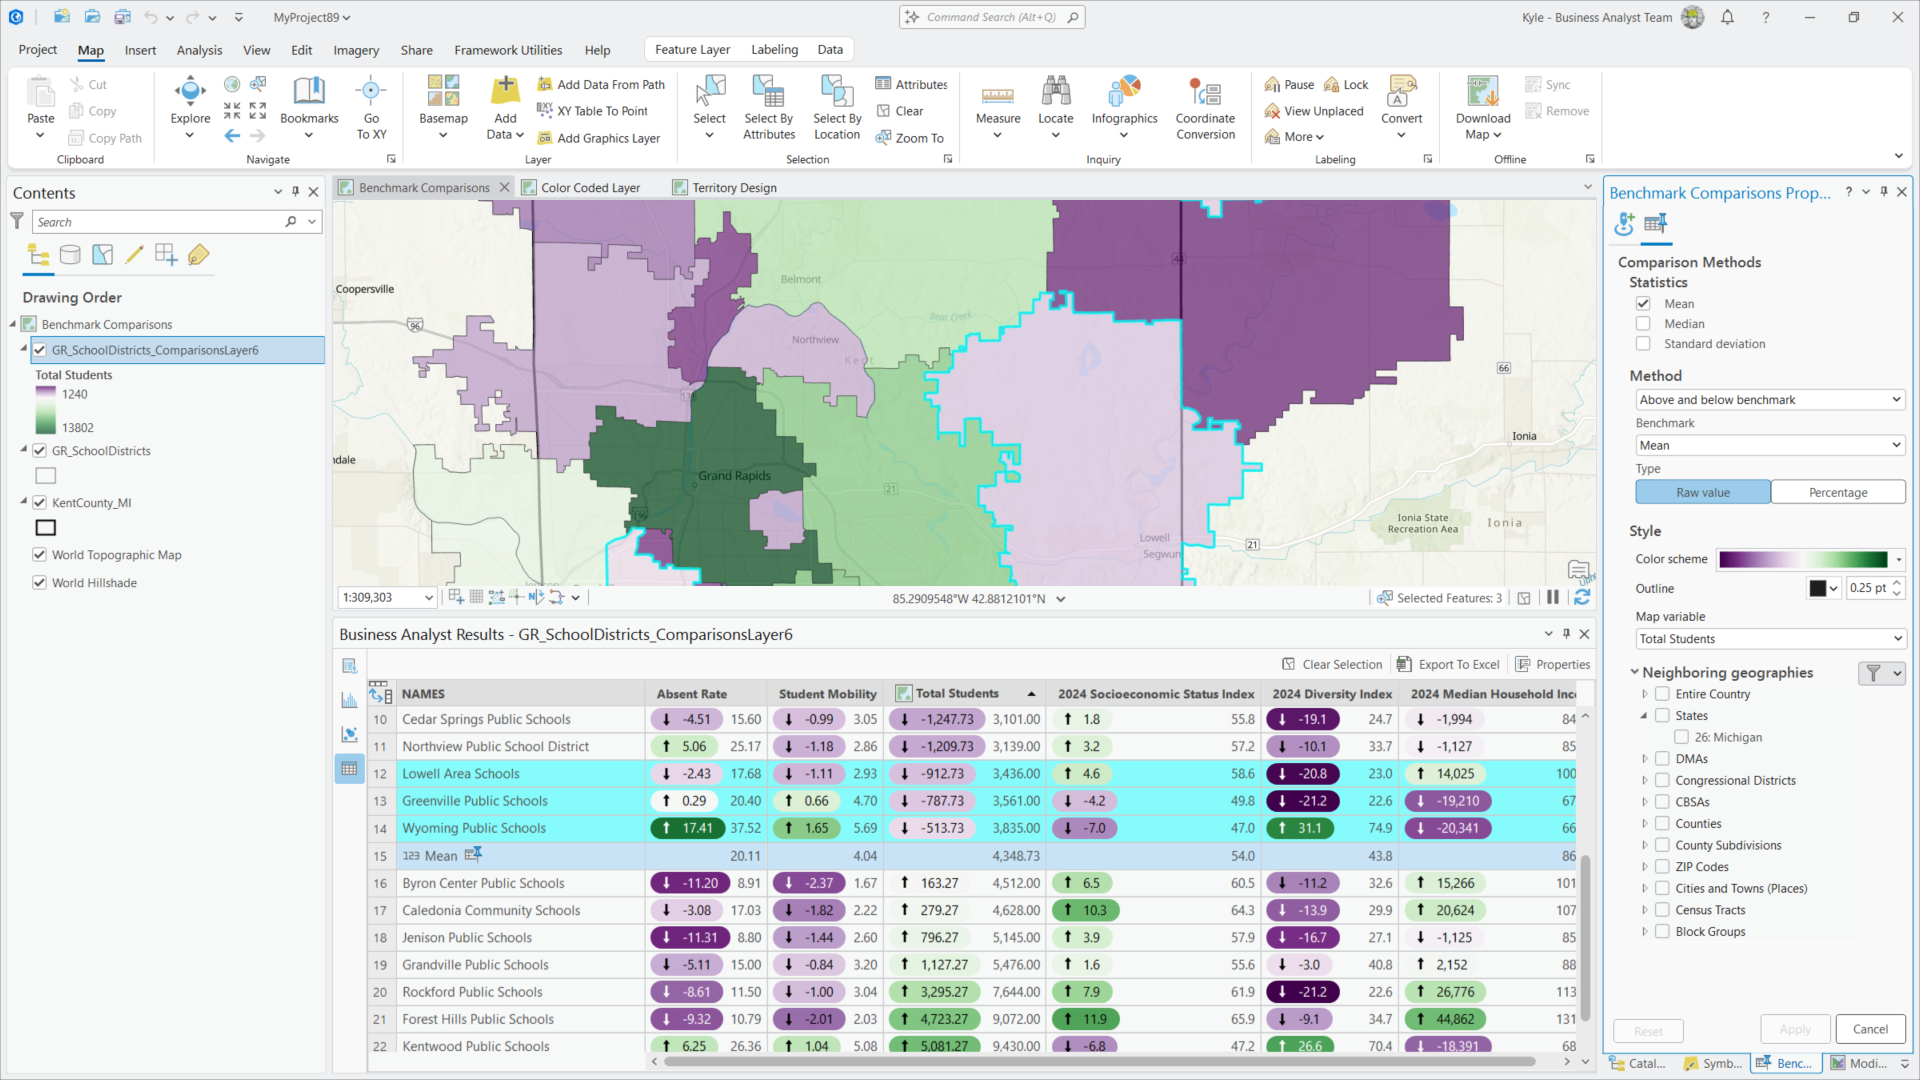Pause map drawing
Image resolution: width=1920 pixels, height=1080 pixels.
click(1553, 598)
